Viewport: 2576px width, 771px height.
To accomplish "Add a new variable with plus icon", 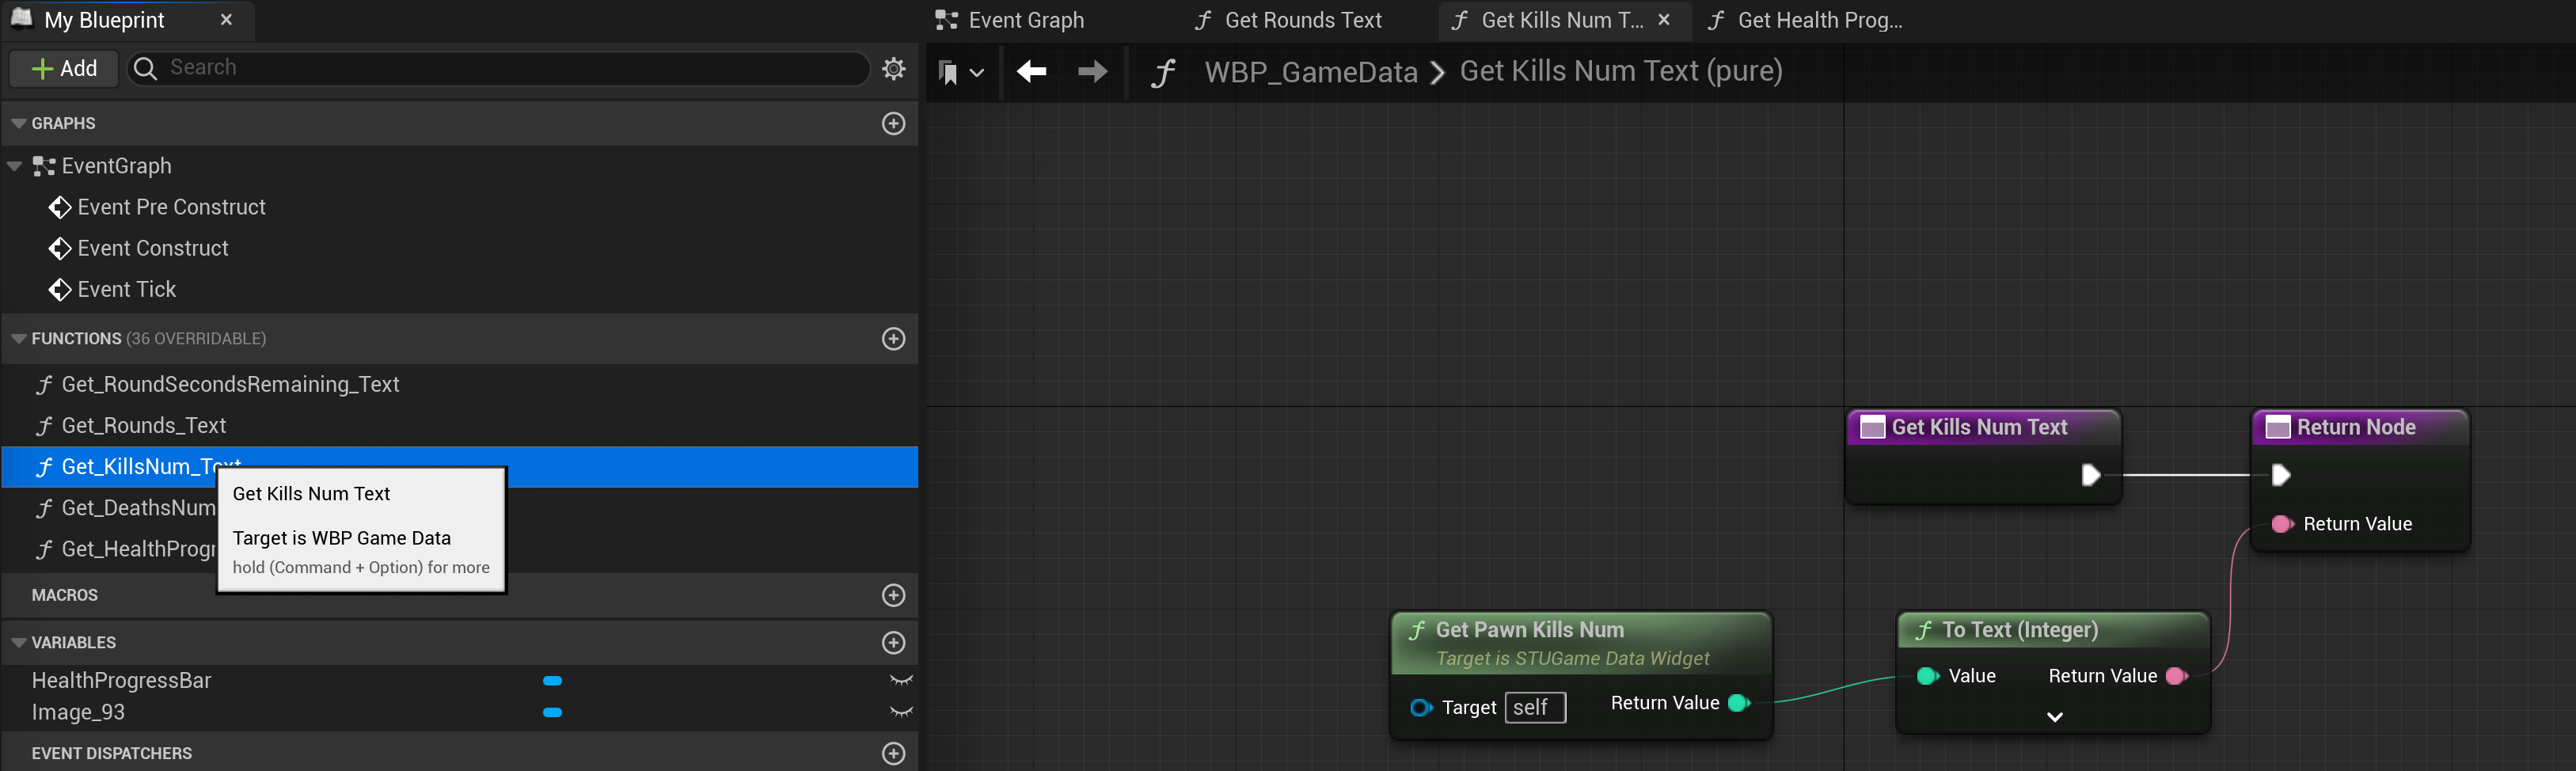I will (894, 642).
